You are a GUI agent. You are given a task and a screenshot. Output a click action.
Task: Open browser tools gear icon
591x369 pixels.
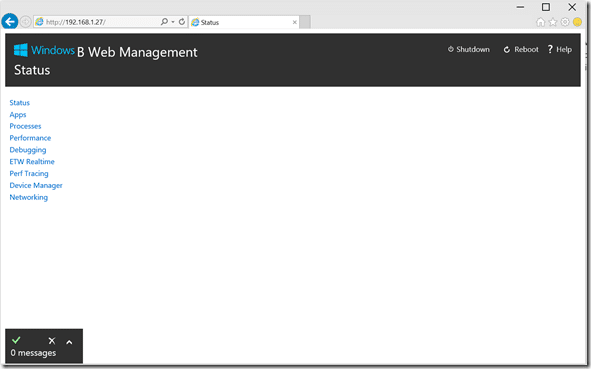click(565, 22)
